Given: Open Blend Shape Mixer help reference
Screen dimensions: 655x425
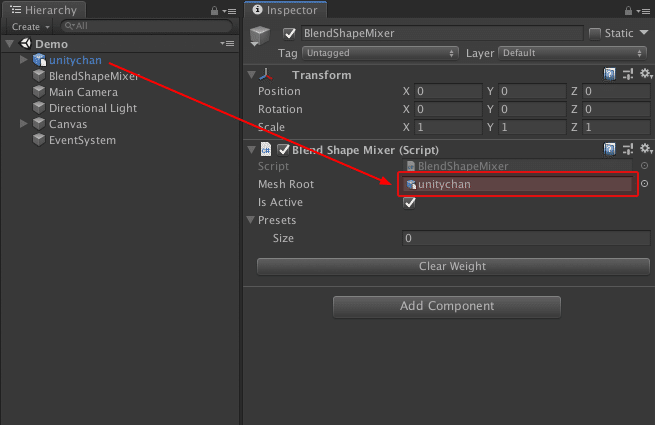Looking at the screenshot, I should pos(609,149).
